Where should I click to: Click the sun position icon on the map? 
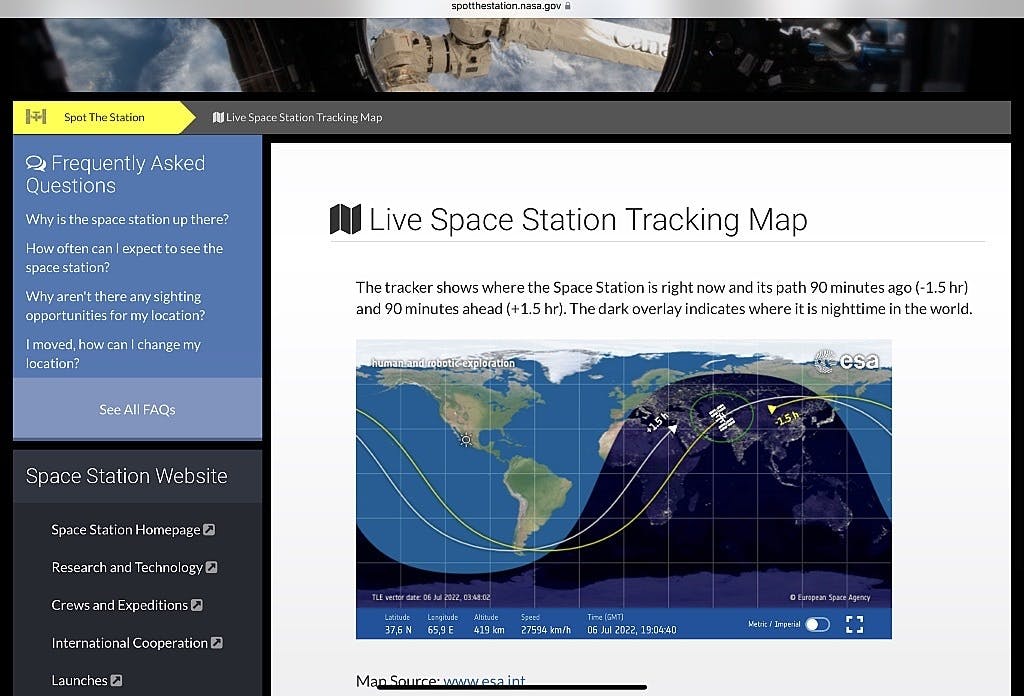(465, 439)
